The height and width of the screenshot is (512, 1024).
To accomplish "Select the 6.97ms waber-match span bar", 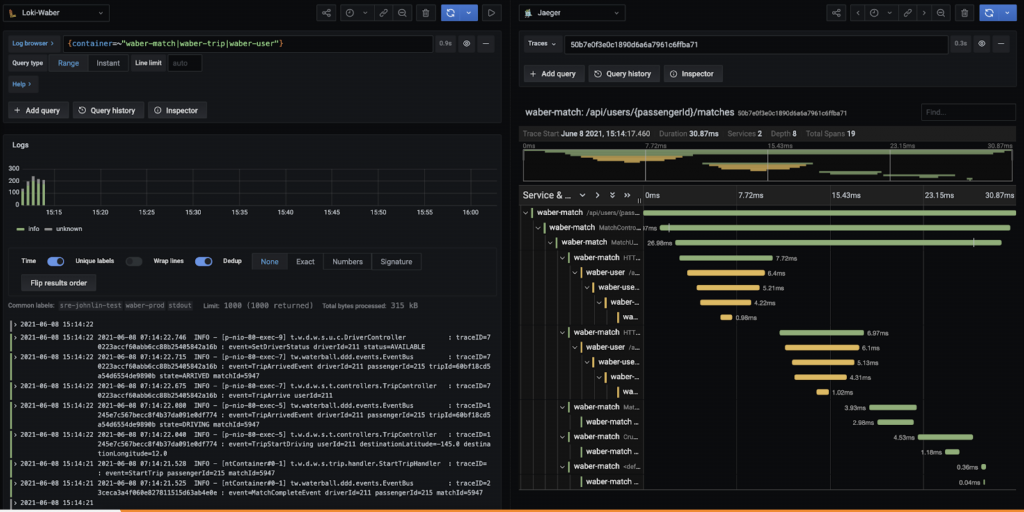I will 822,332.
